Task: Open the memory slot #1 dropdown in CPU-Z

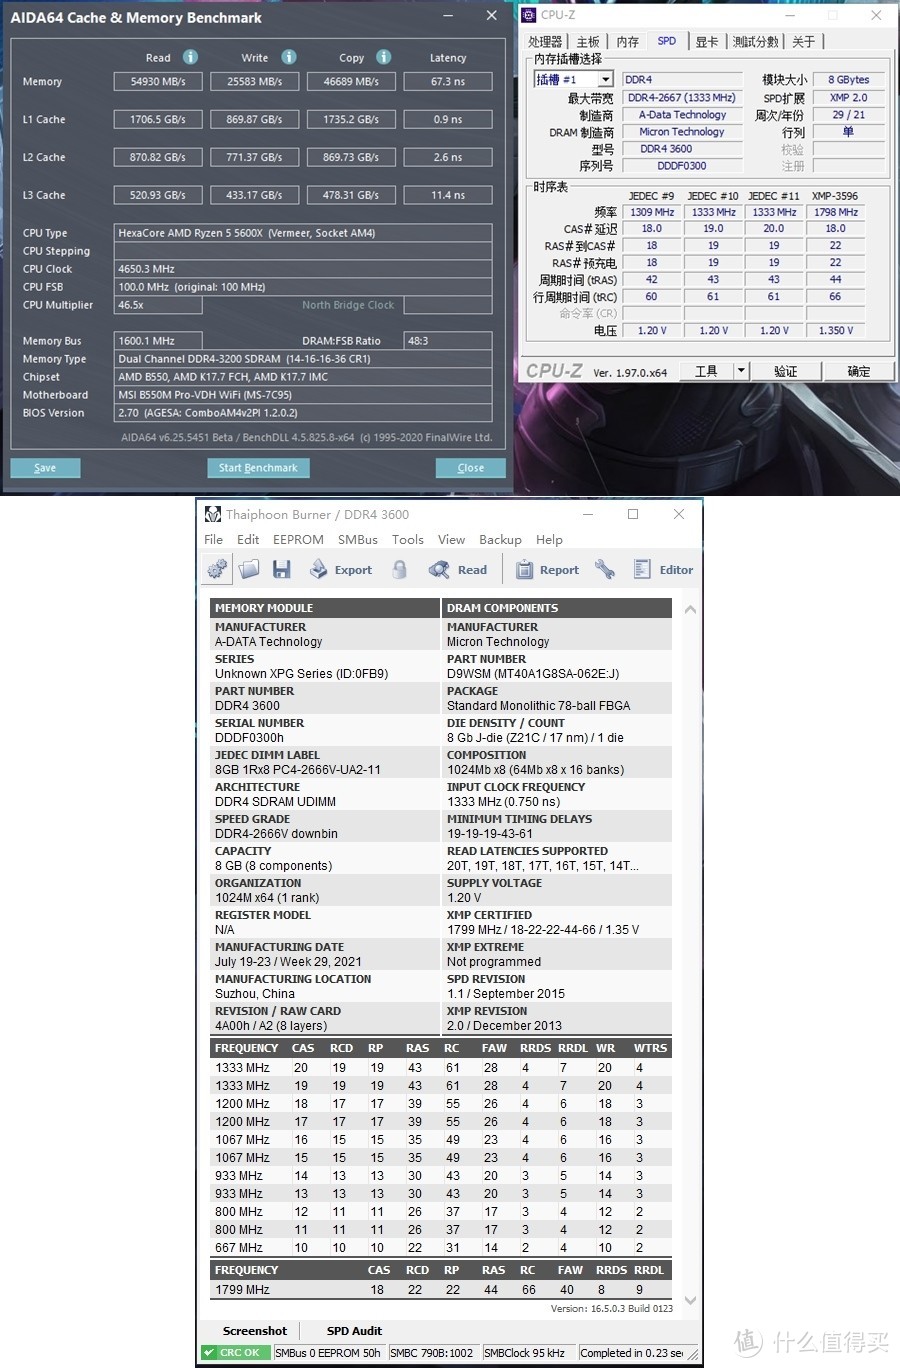Action: click(x=605, y=80)
